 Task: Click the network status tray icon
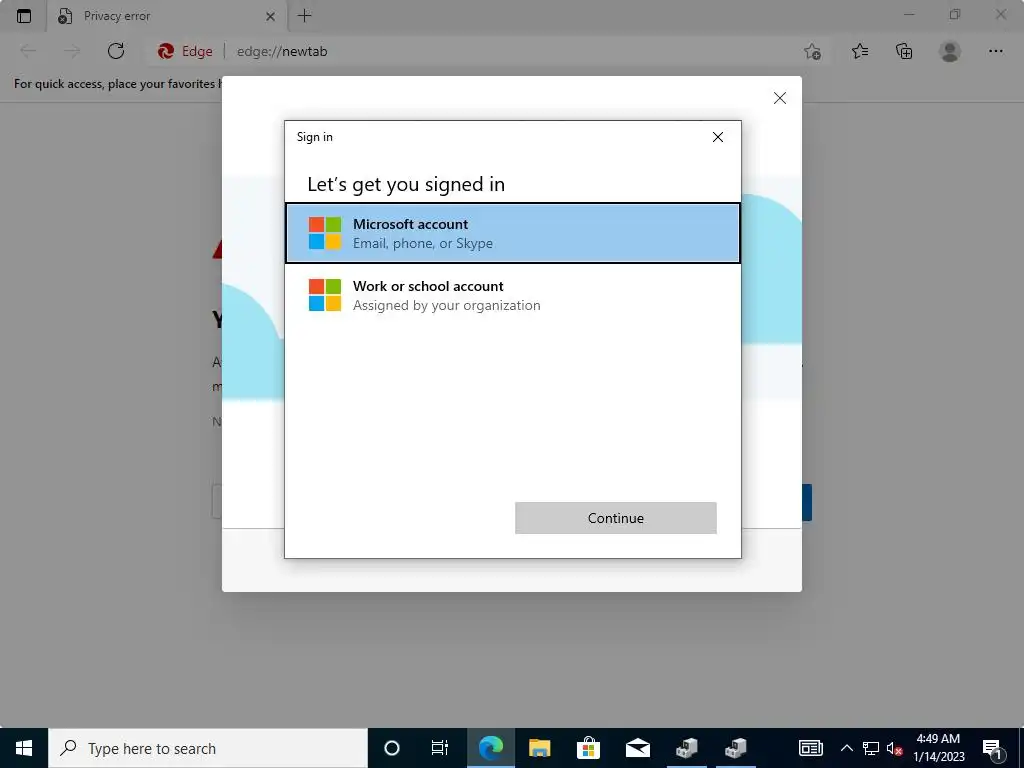pyautogui.click(x=871, y=748)
